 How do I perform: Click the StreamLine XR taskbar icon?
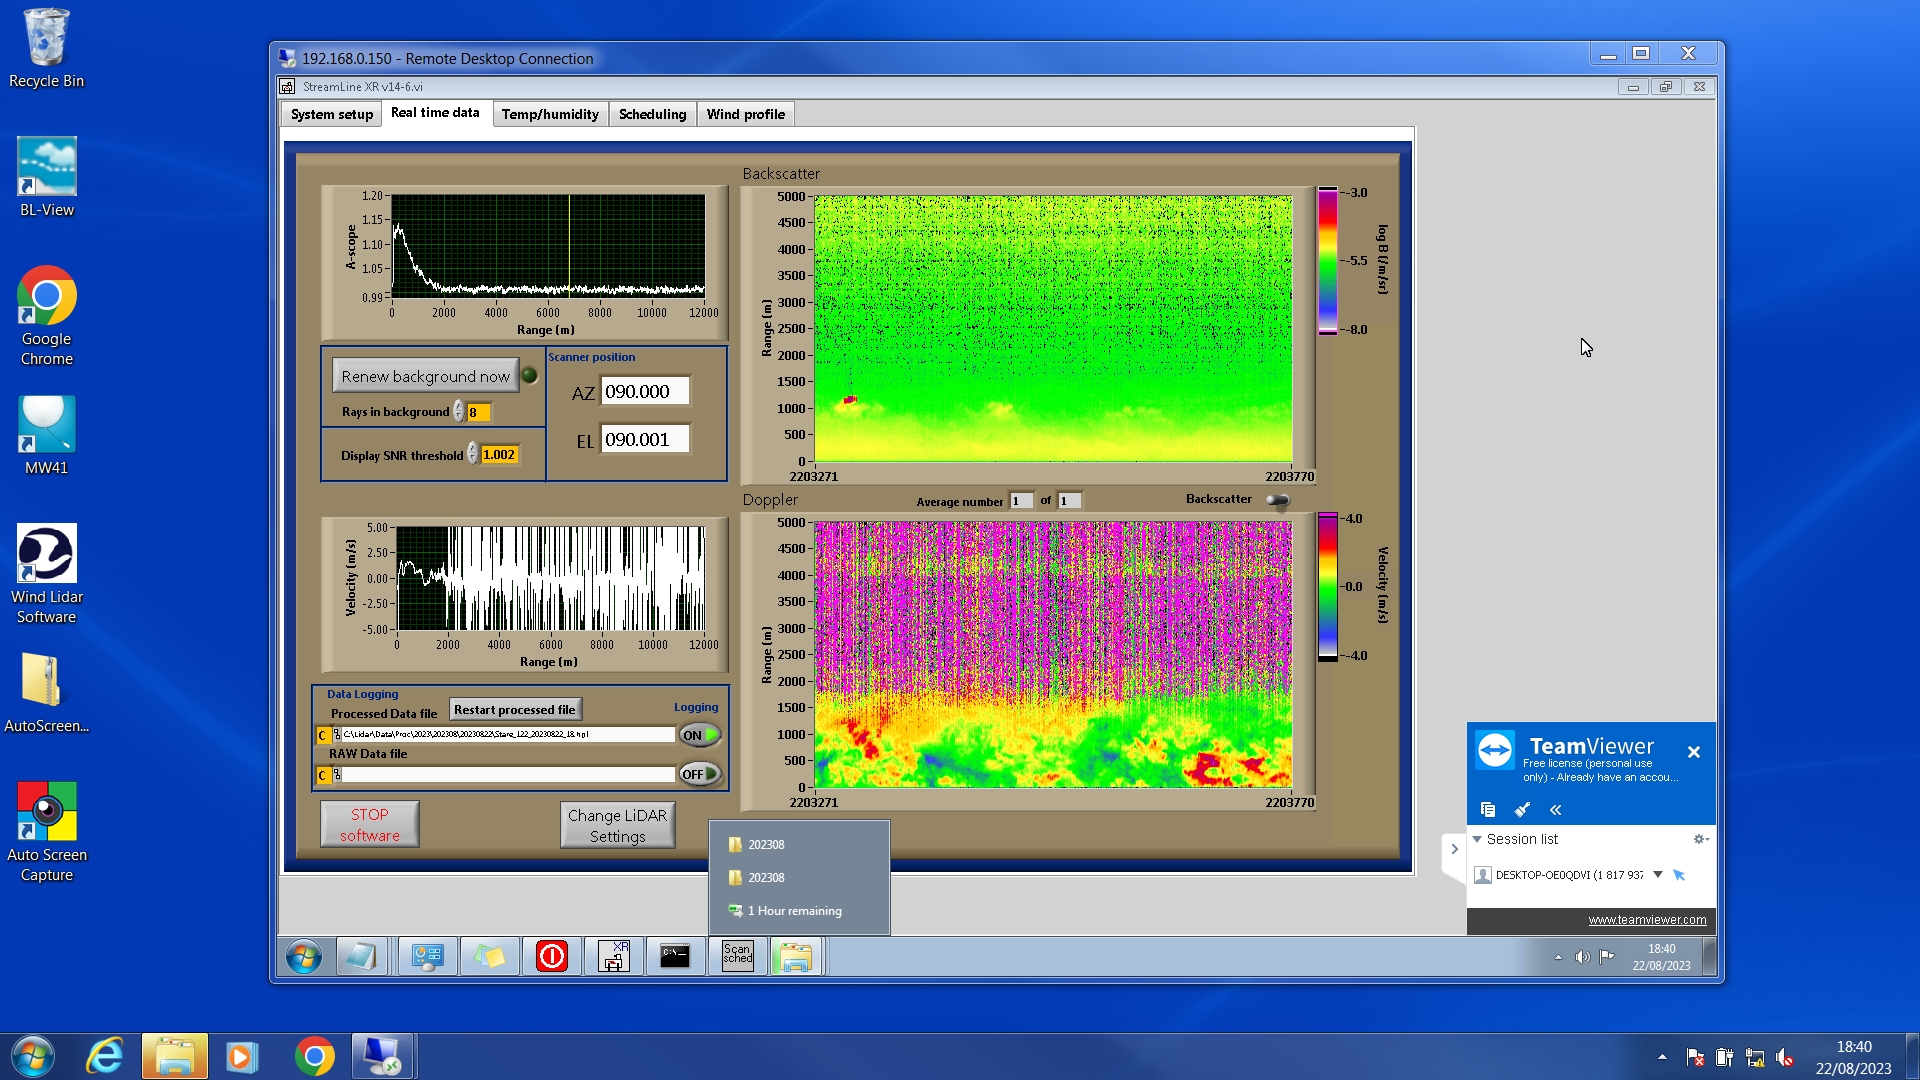pyautogui.click(x=614, y=956)
